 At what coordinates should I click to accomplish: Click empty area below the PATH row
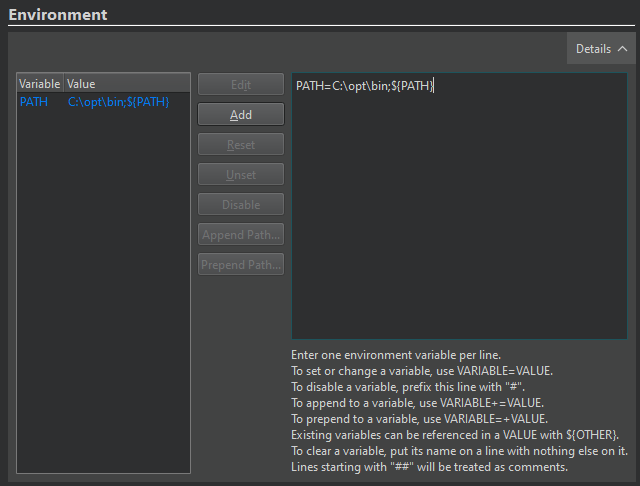(103, 300)
